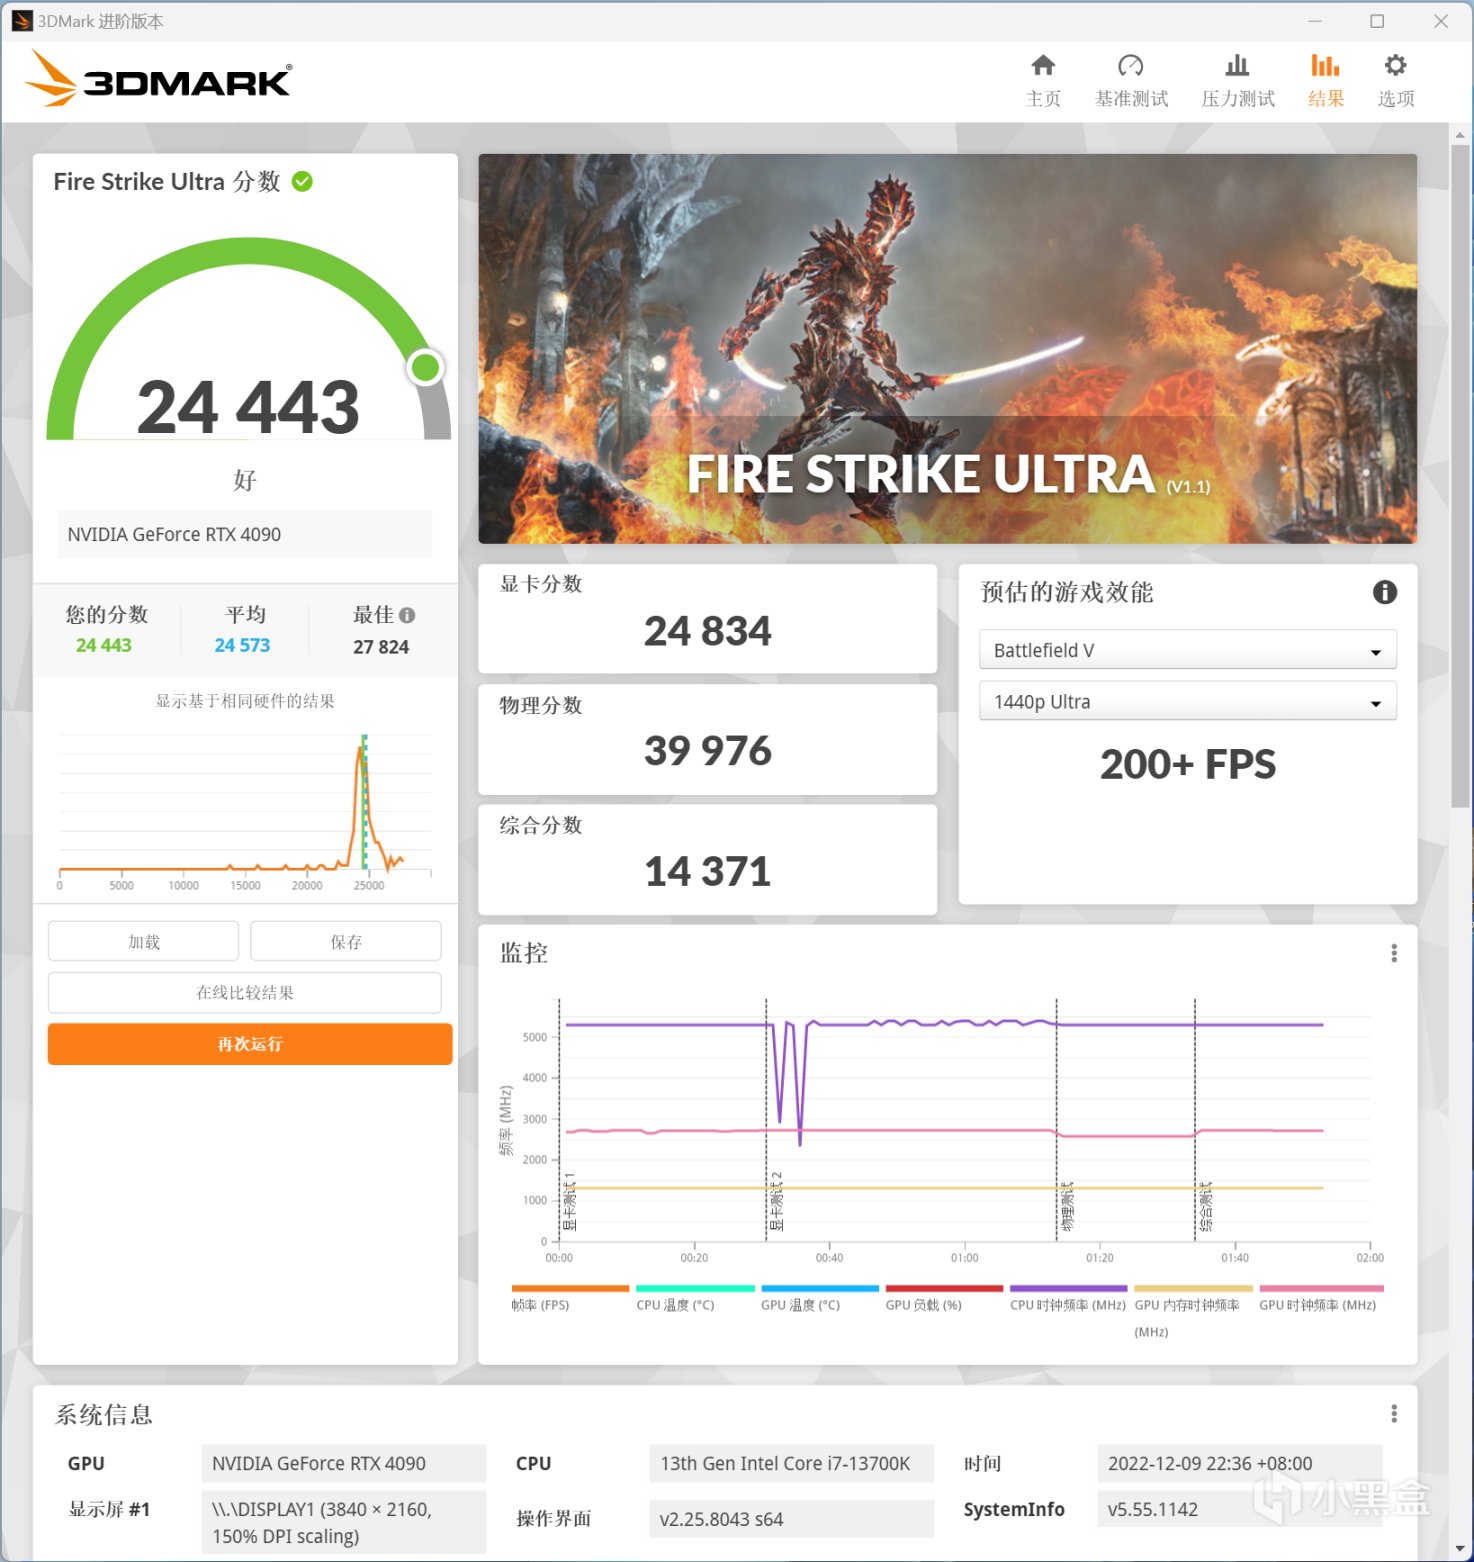Image resolution: width=1474 pixels, height=1562 pixels.
Task: Click the Fire Strike Ultra banner image
Action: (x=947, y=349)
